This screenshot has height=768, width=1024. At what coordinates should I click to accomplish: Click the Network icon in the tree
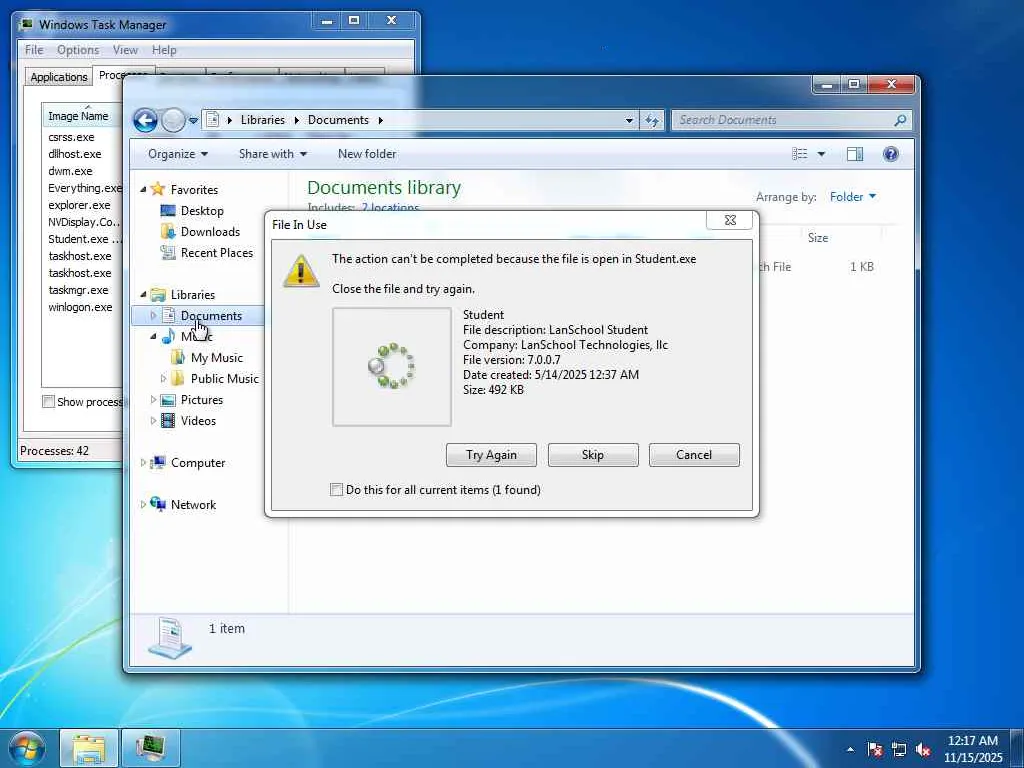coord(157,504)
